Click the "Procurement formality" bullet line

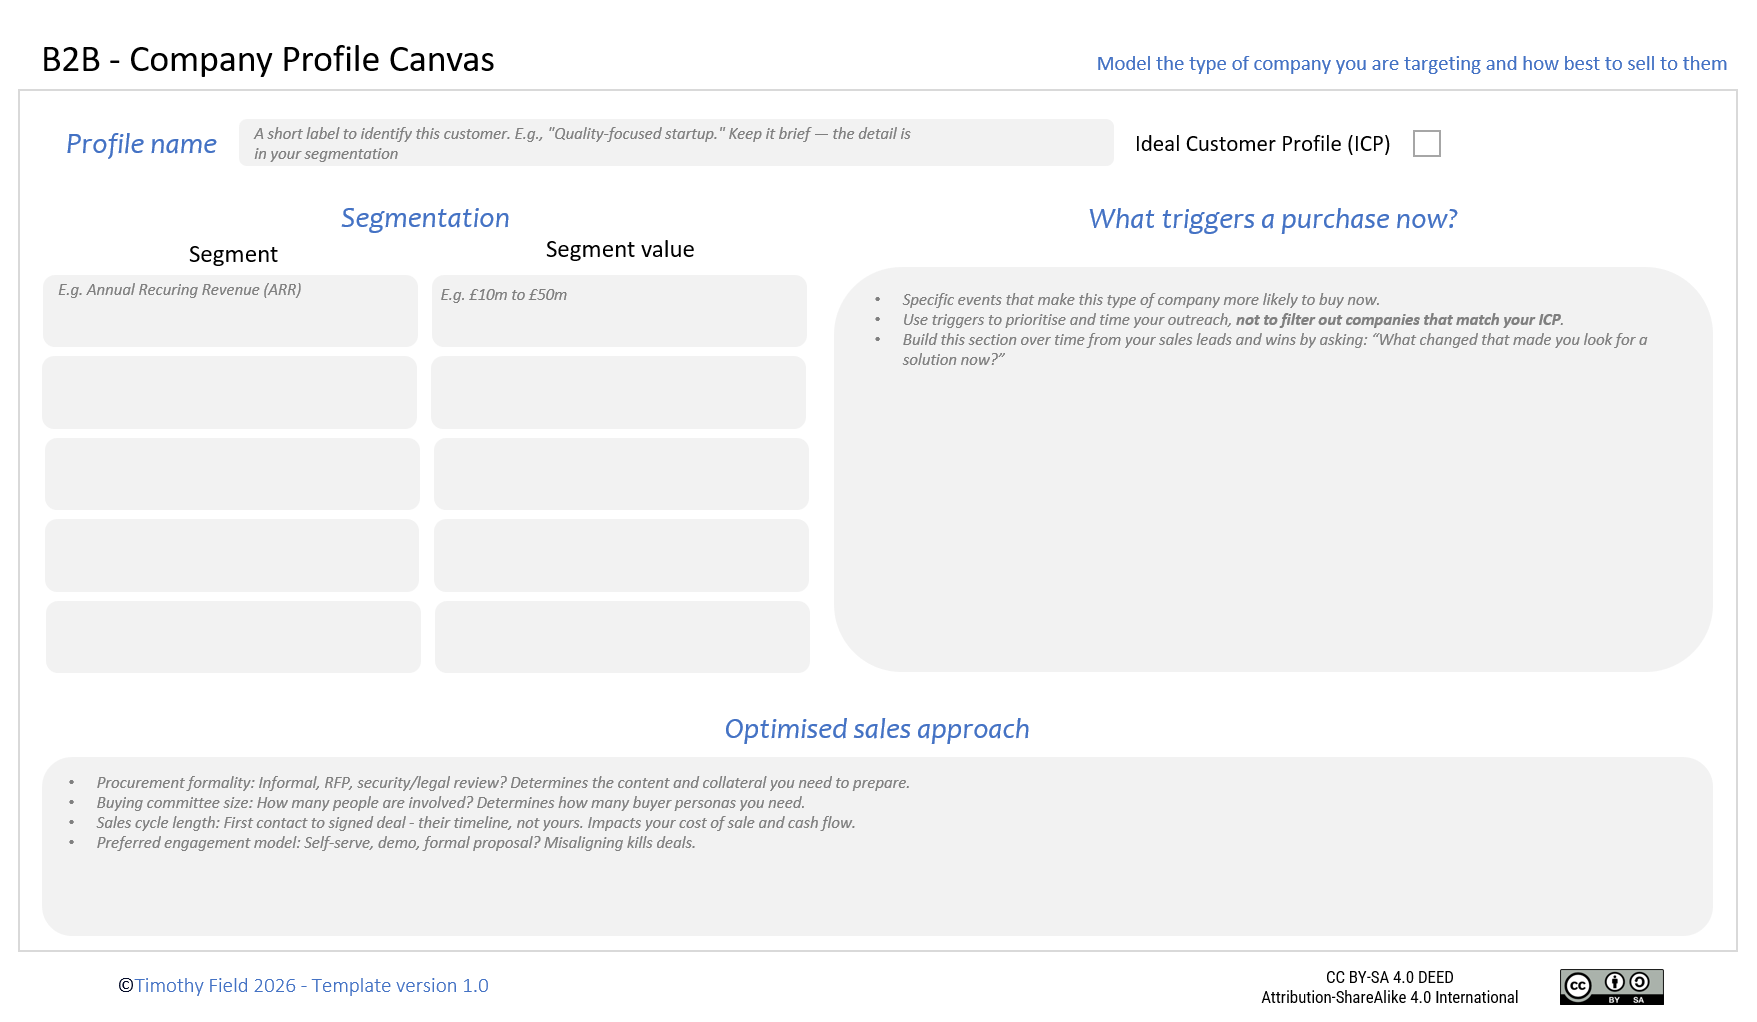coord(503,783)
